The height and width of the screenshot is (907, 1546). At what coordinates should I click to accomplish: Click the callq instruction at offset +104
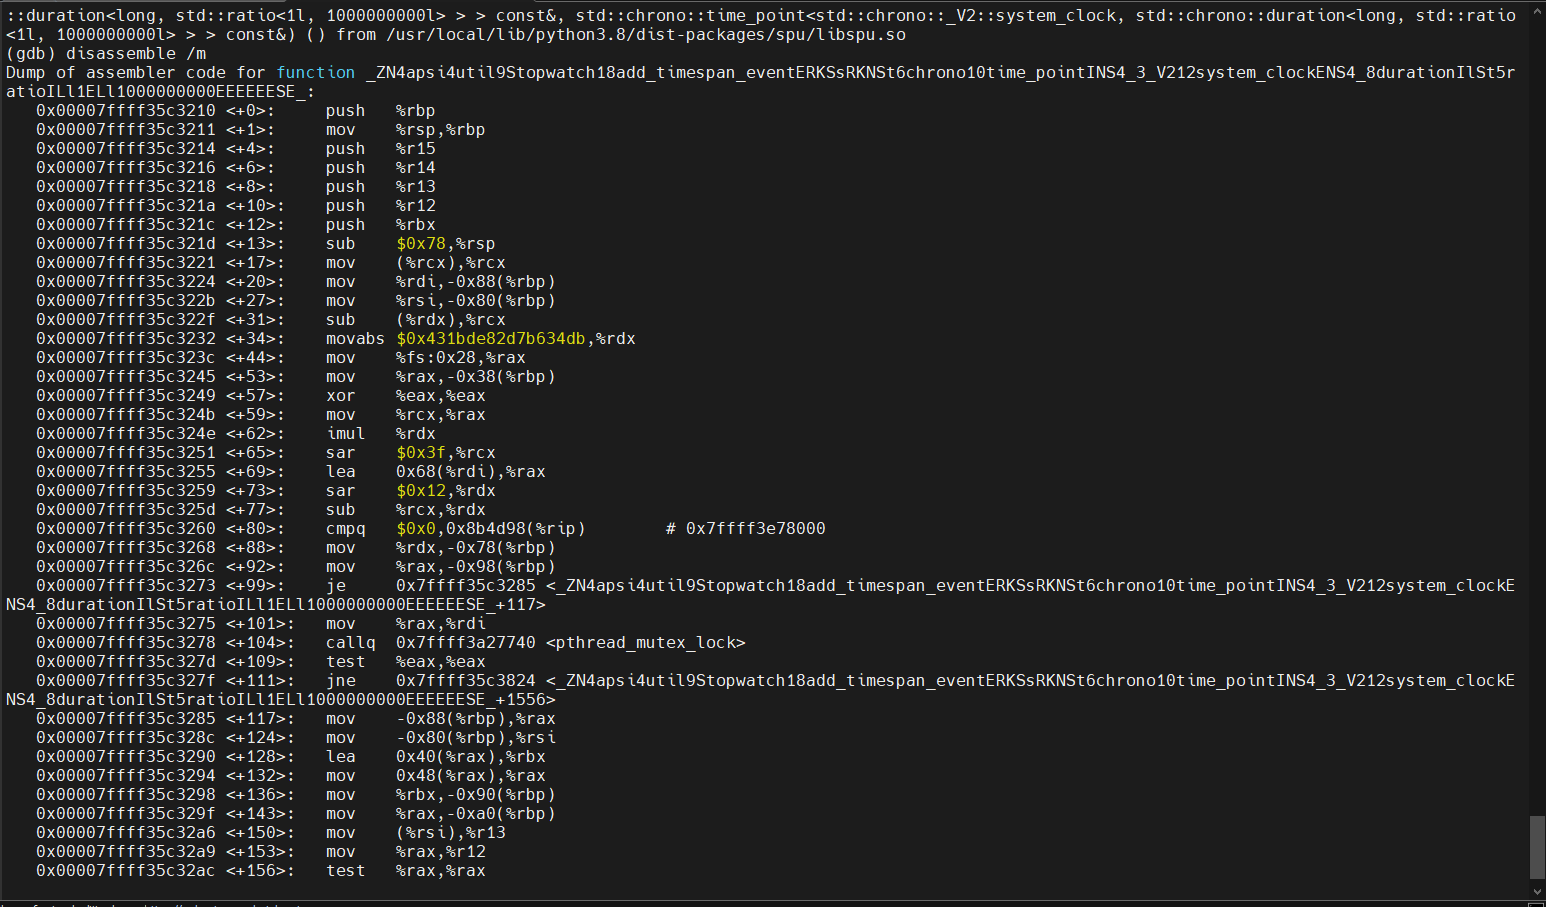[x=350, y=642]
